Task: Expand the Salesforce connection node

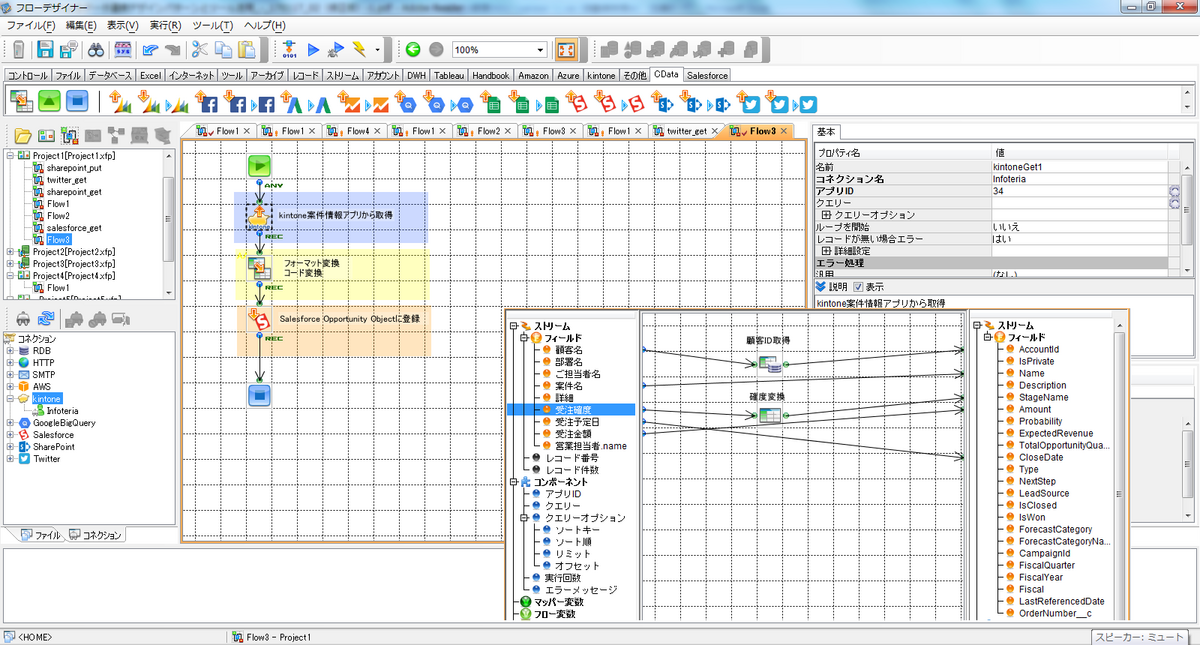Action: tap(10, 435)
